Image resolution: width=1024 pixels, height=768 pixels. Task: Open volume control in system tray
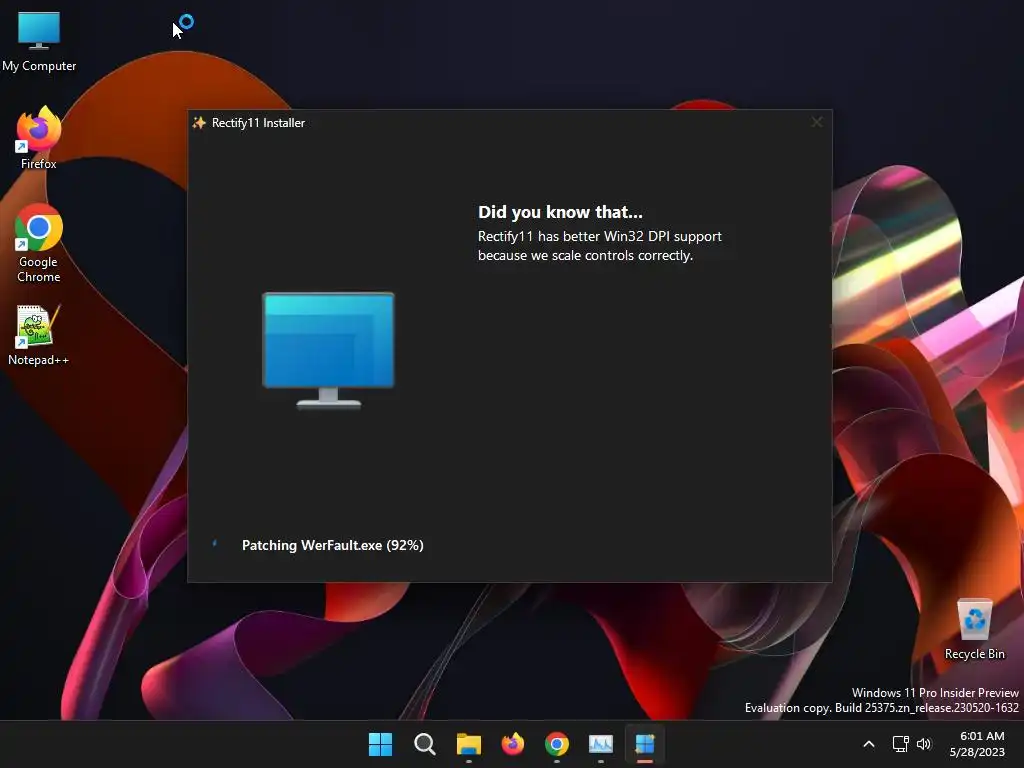(x=924, y=744)
